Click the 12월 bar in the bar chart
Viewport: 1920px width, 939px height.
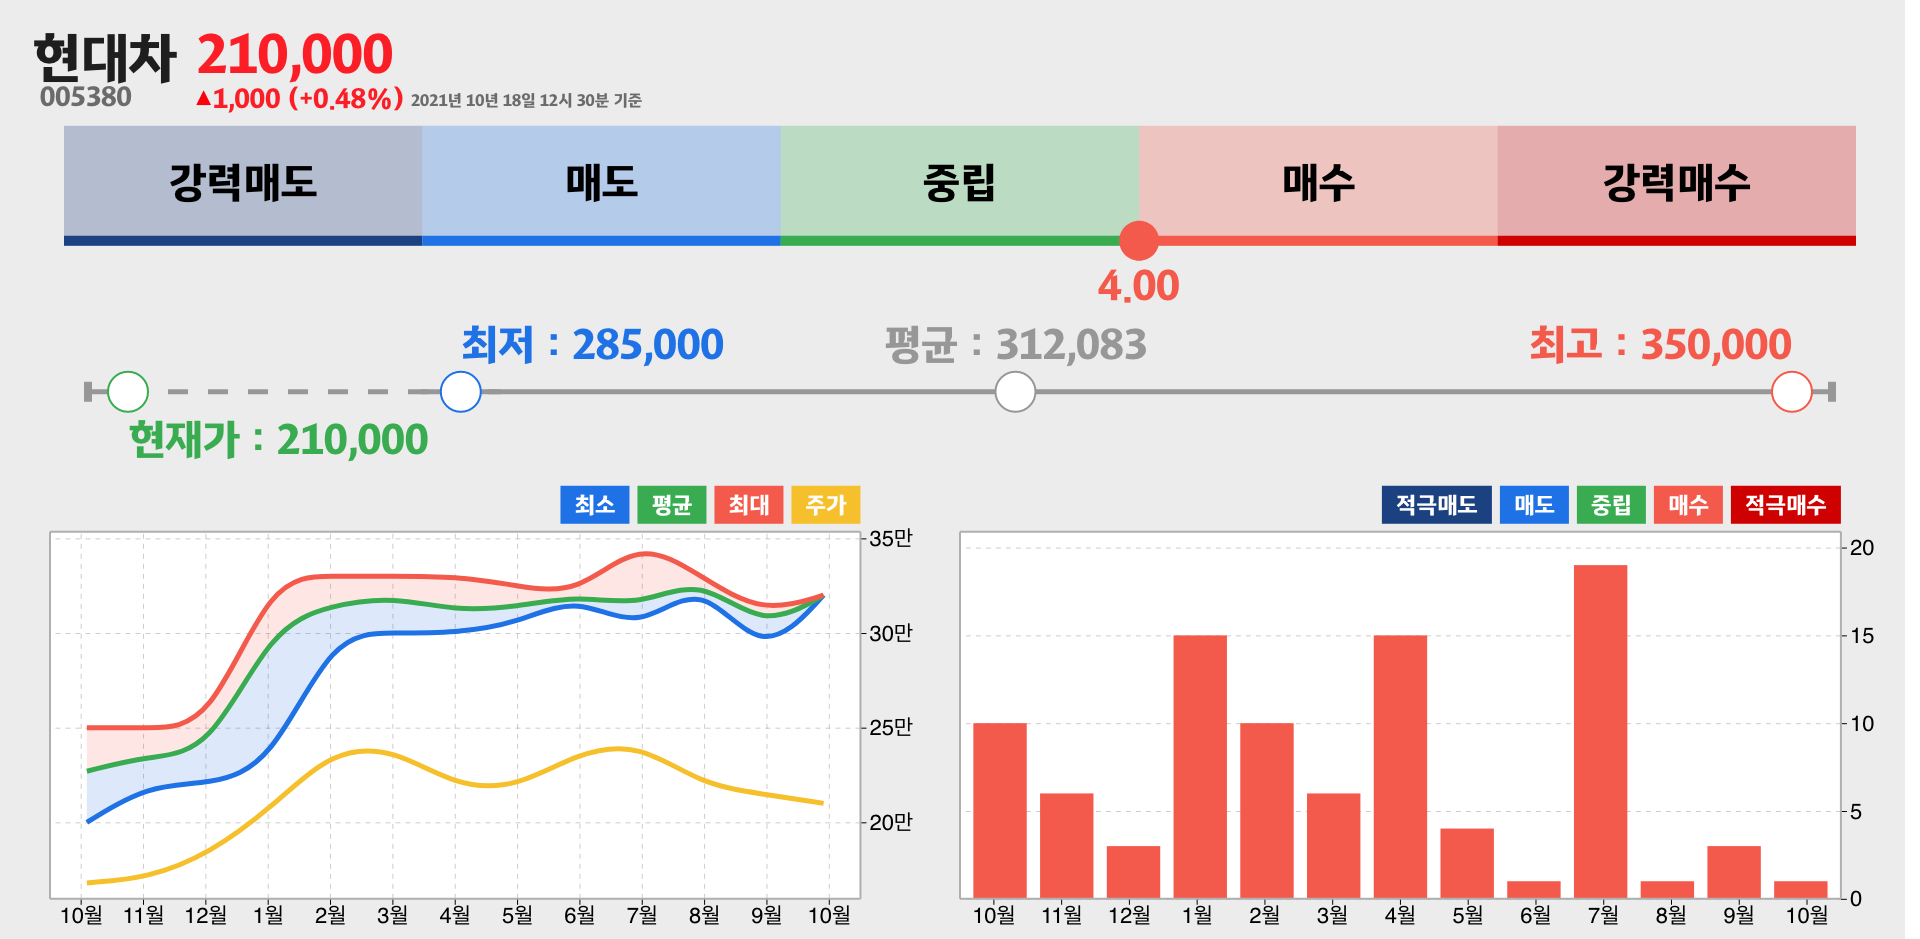click(1133, 872)
